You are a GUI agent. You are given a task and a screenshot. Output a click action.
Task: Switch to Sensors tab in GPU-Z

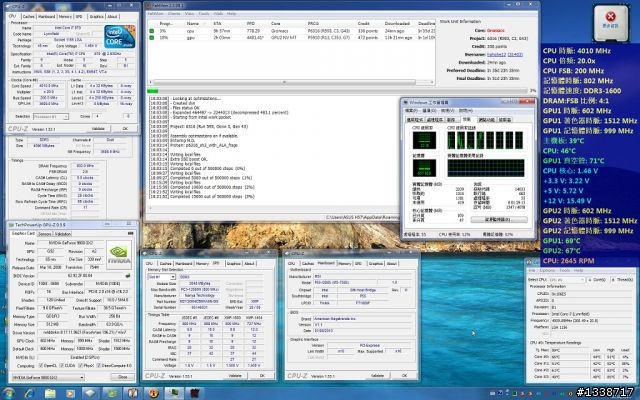click(44, 234)
